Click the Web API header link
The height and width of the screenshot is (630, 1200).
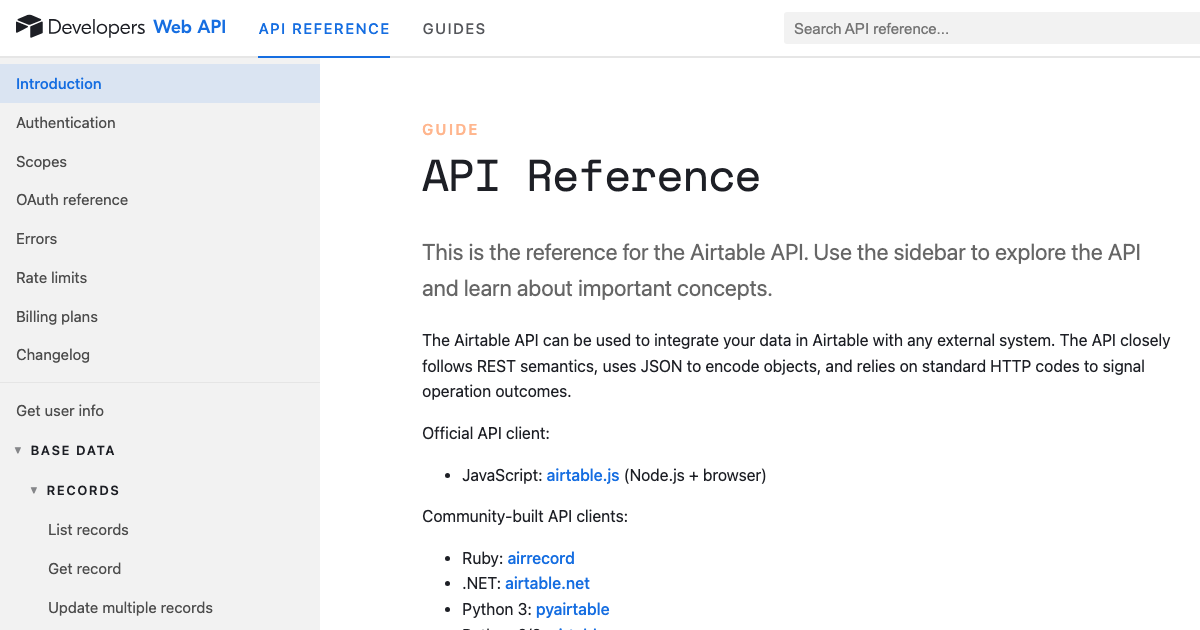pyautogui.click(x=190, y=27)
